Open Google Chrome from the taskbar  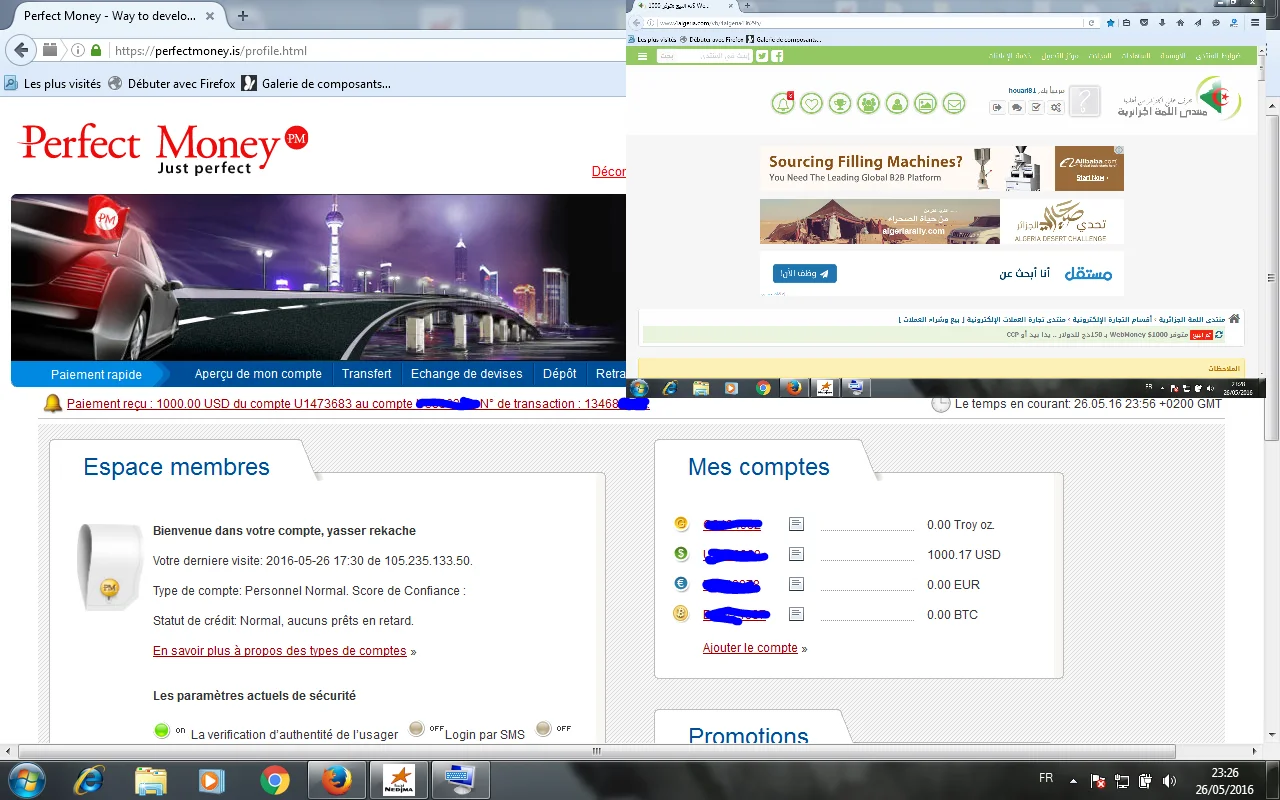click(275, 780)
